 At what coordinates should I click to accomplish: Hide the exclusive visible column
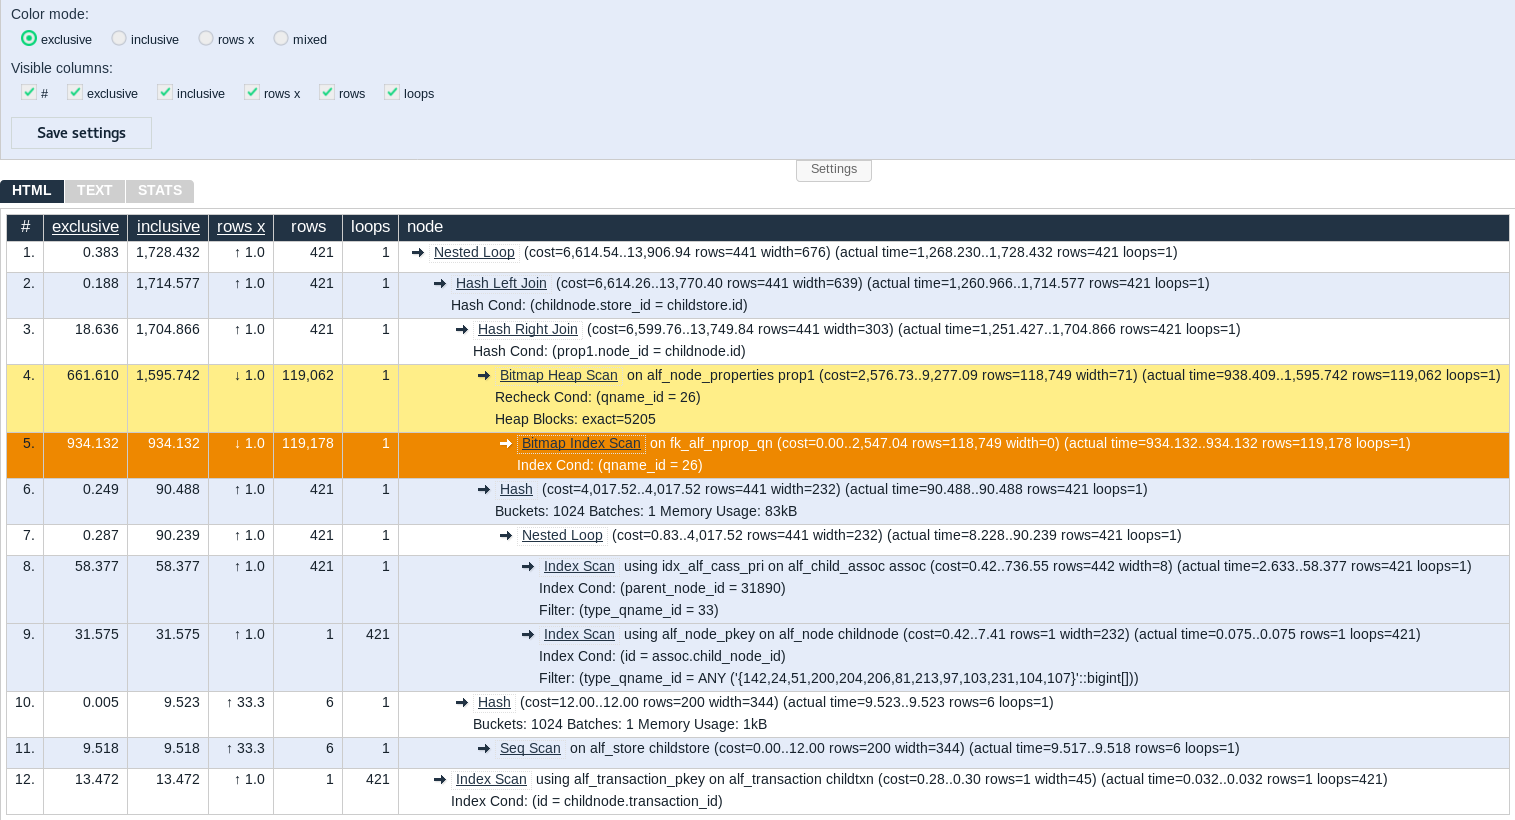75,92
